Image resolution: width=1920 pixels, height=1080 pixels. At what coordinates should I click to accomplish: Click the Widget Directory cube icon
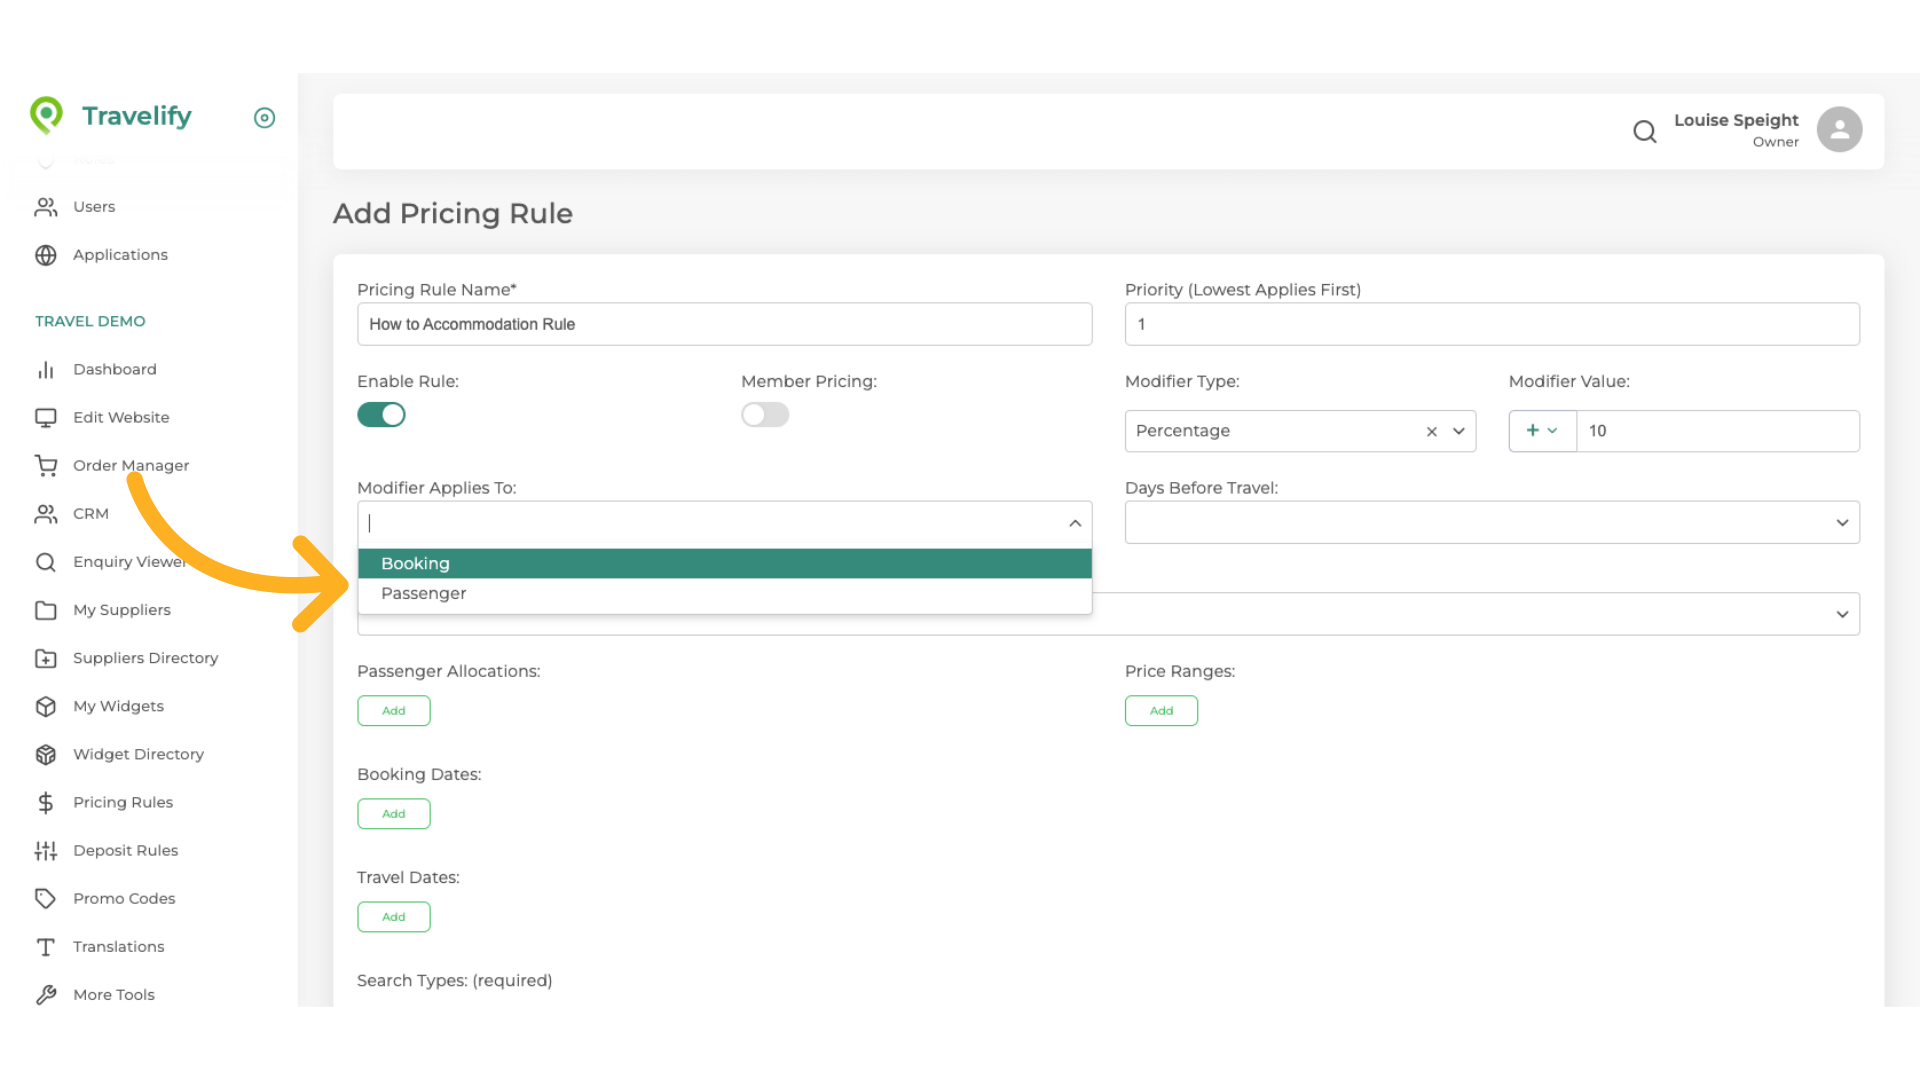pyautogui.click(x=46, y=754)
